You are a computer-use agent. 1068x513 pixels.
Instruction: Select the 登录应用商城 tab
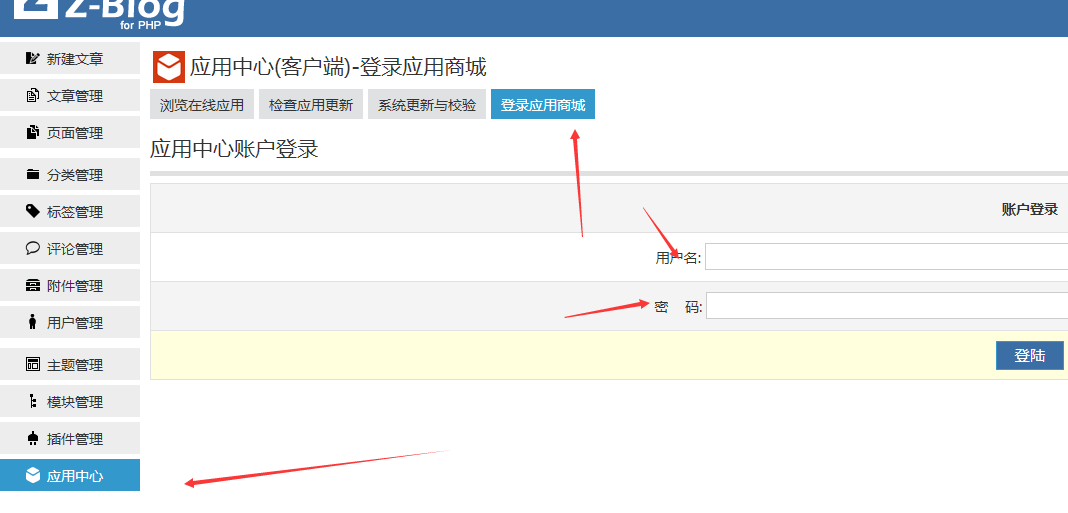click(x=543, y=105)
